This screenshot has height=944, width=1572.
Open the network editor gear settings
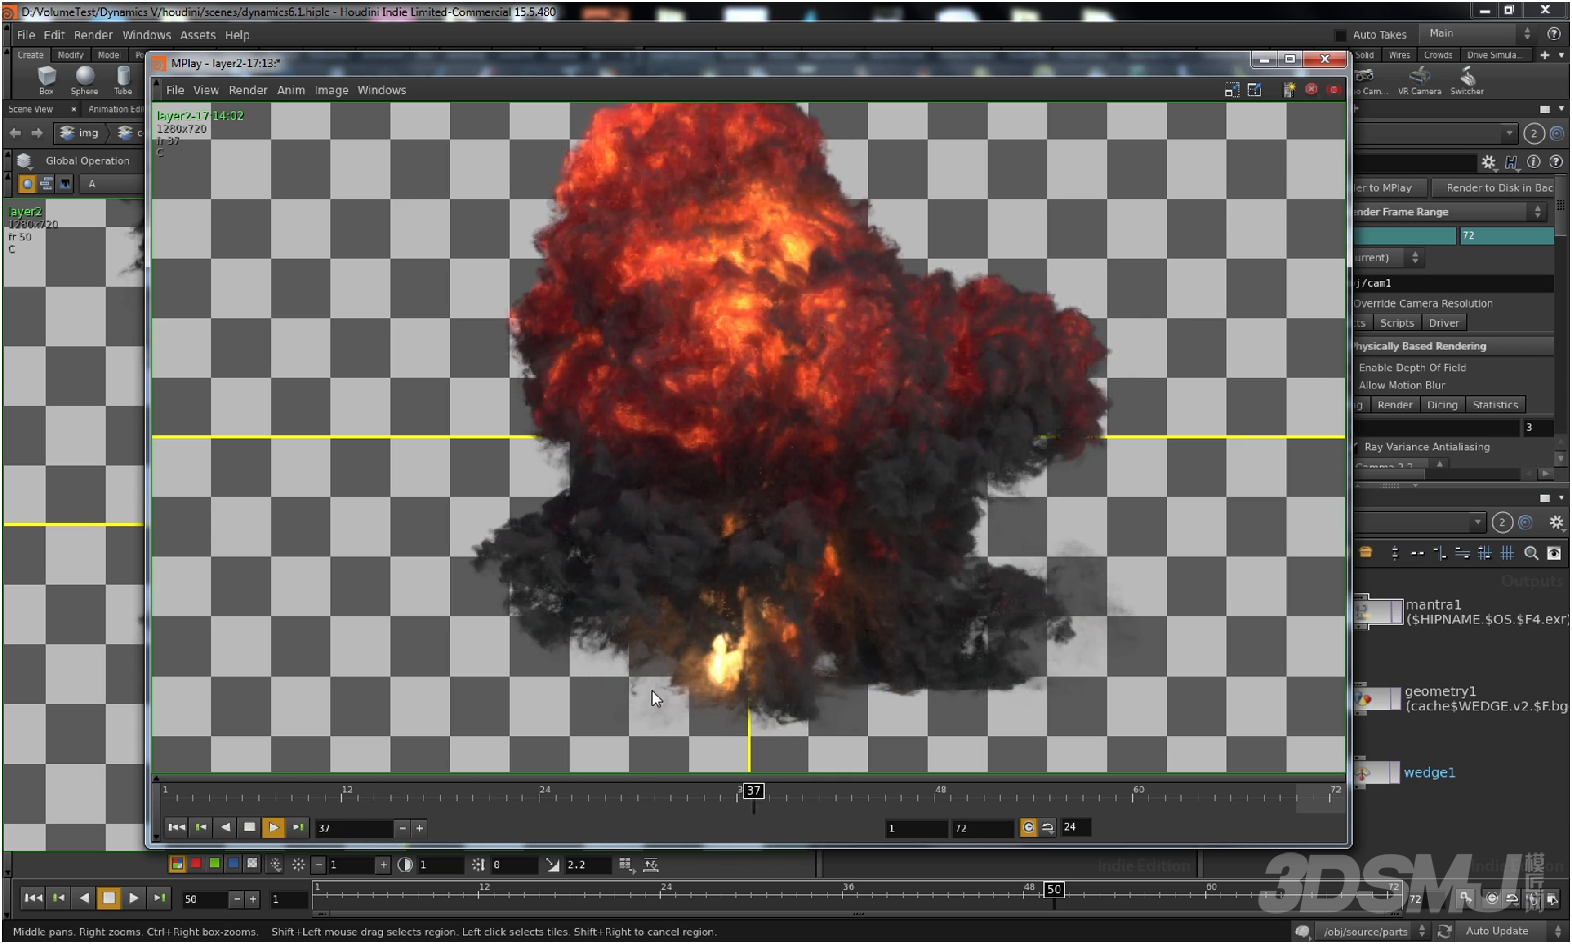point(1556,522)
